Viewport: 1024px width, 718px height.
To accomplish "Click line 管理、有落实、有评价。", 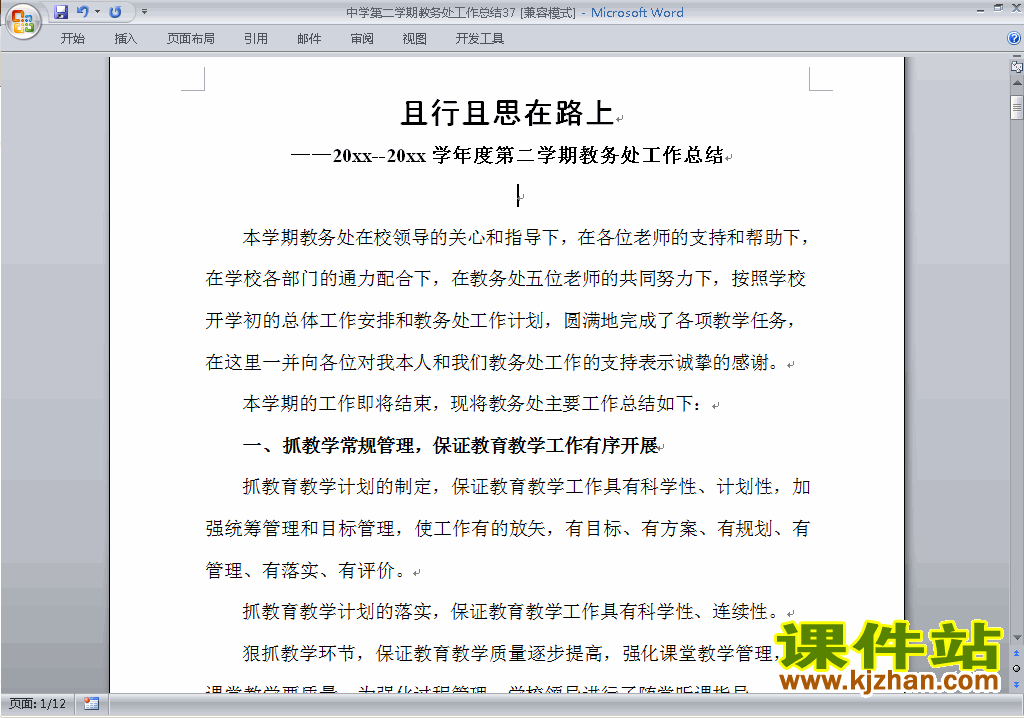I will point(306,570).
